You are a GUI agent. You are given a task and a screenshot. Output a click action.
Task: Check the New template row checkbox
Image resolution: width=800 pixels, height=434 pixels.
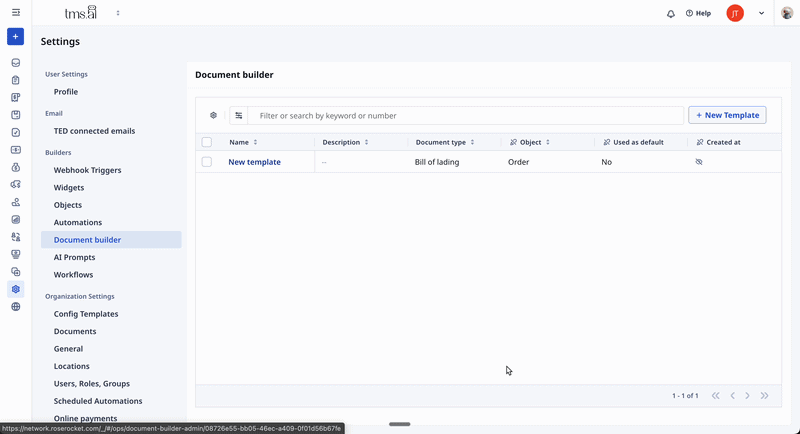(207, 162)
